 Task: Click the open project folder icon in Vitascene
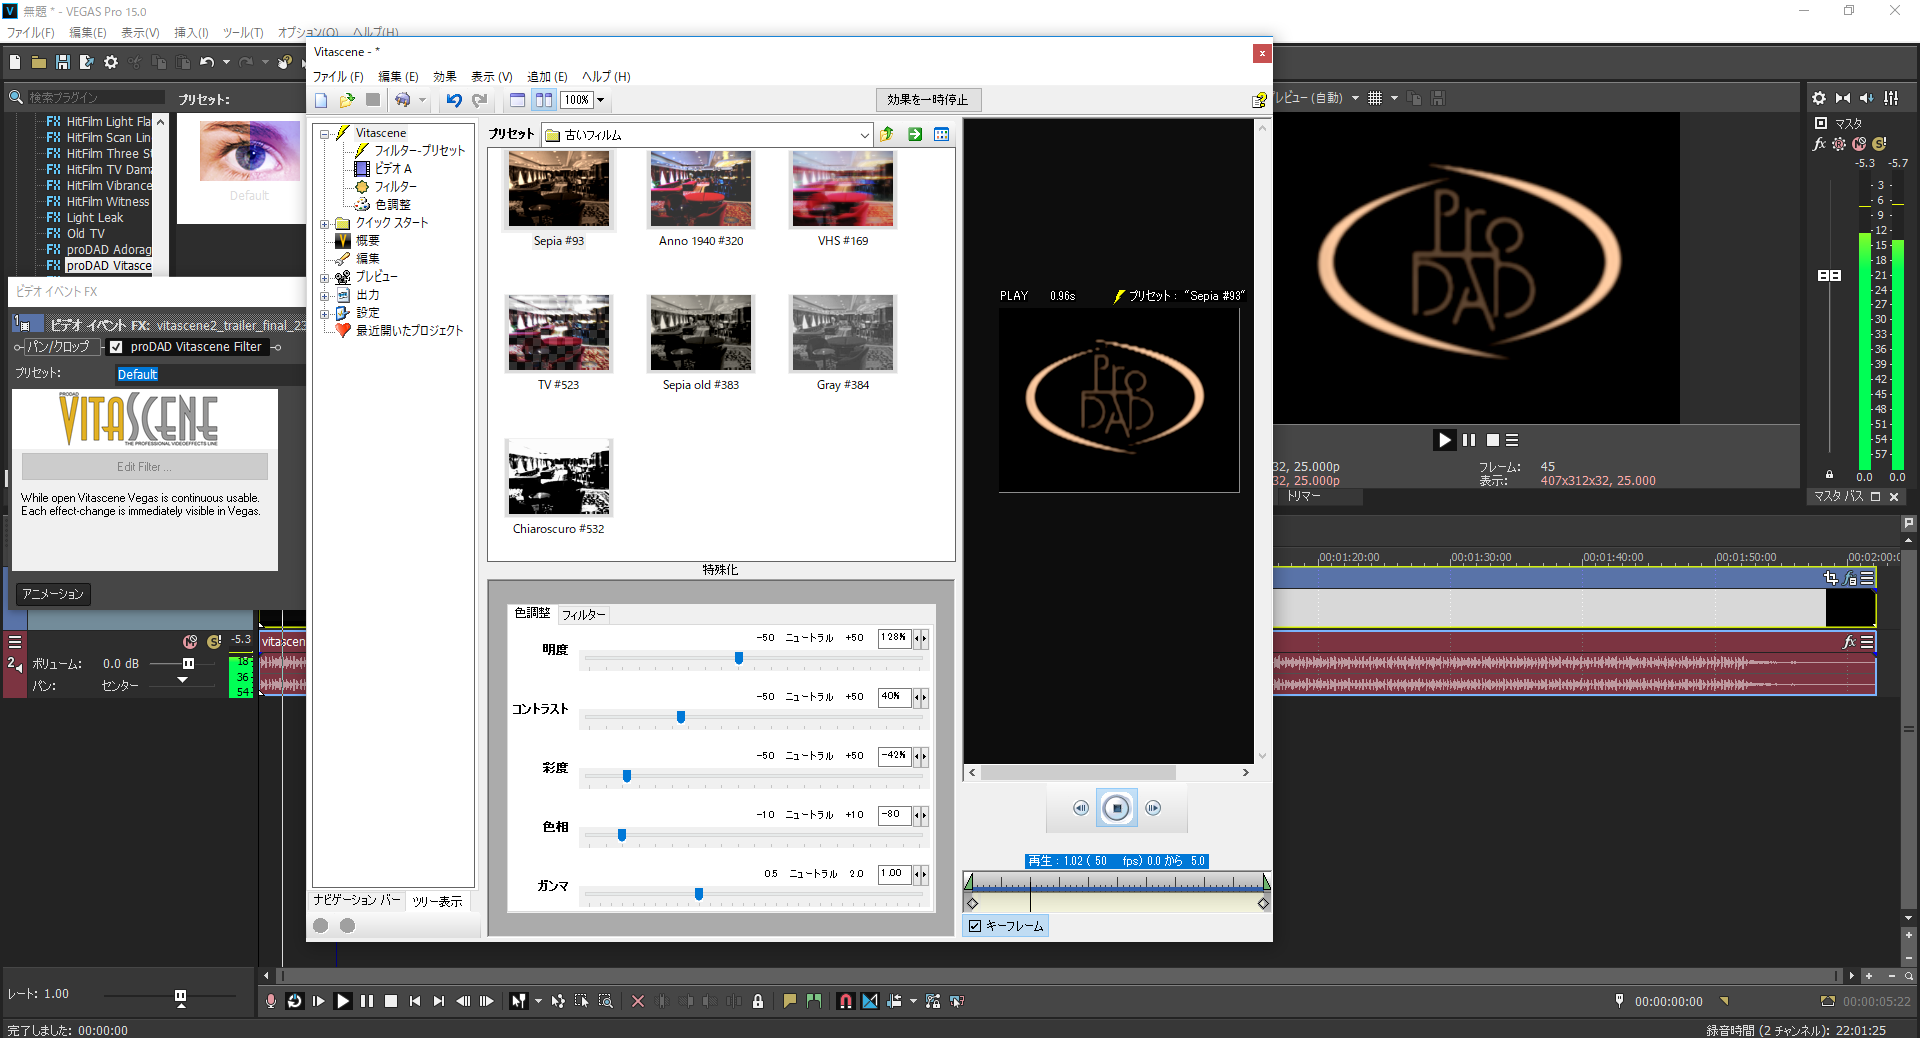point(347,100)
